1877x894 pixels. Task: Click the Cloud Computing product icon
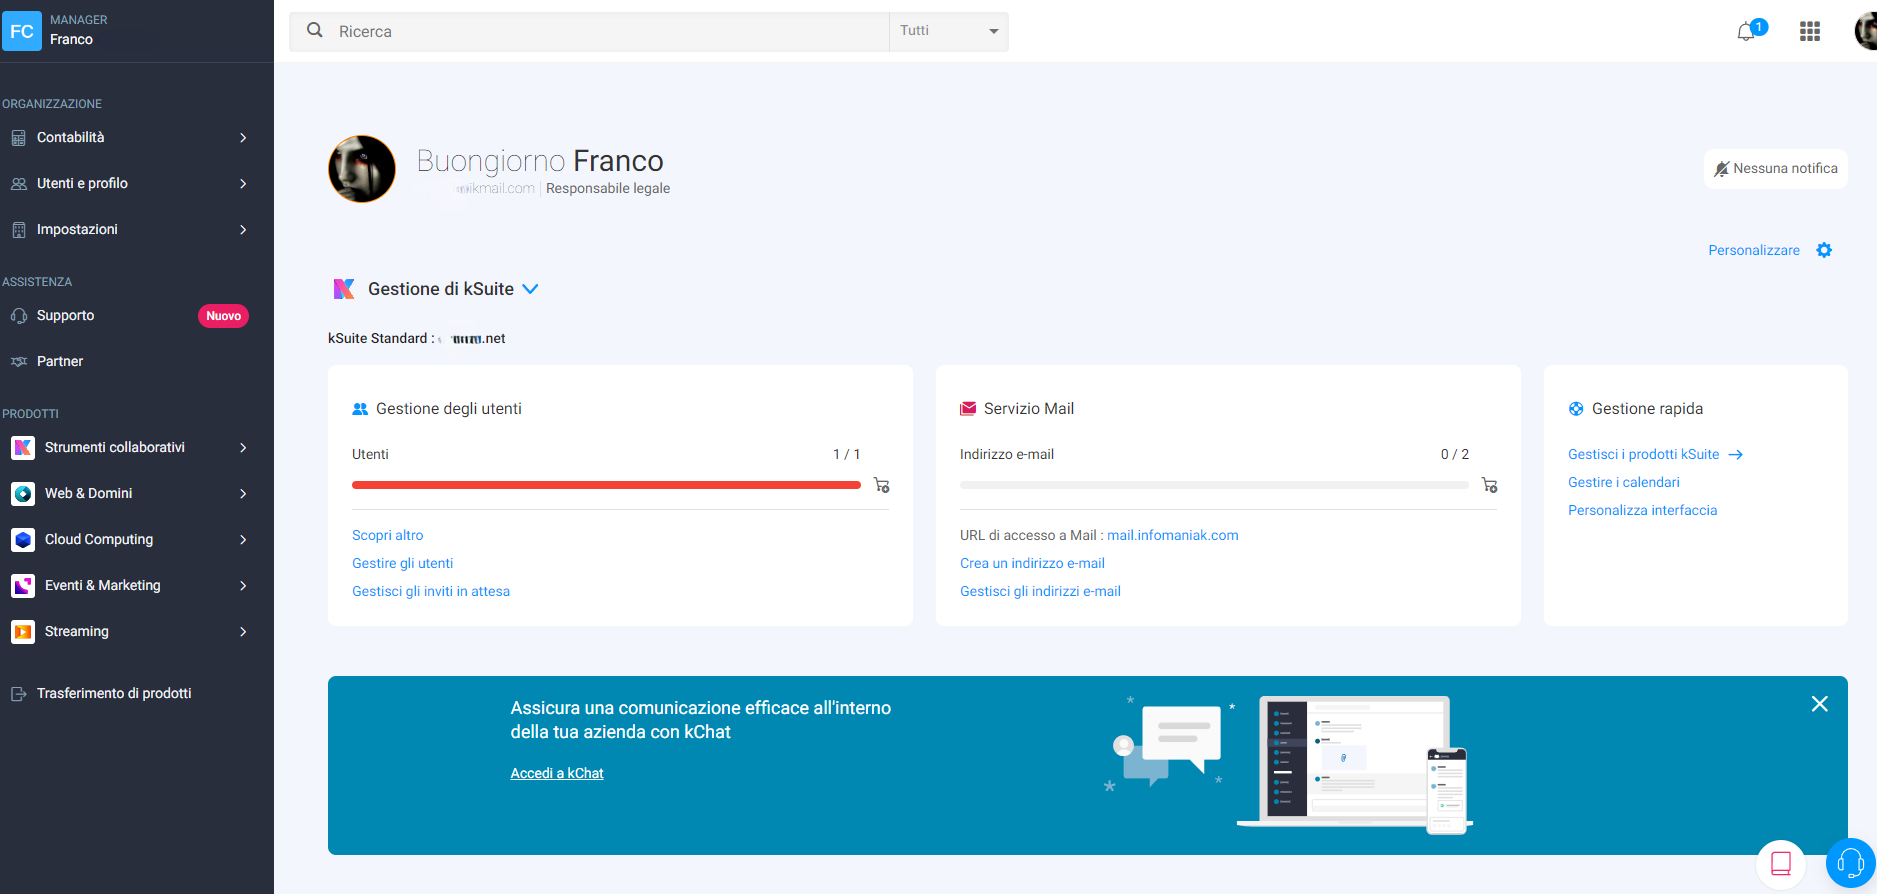[23, 540]
